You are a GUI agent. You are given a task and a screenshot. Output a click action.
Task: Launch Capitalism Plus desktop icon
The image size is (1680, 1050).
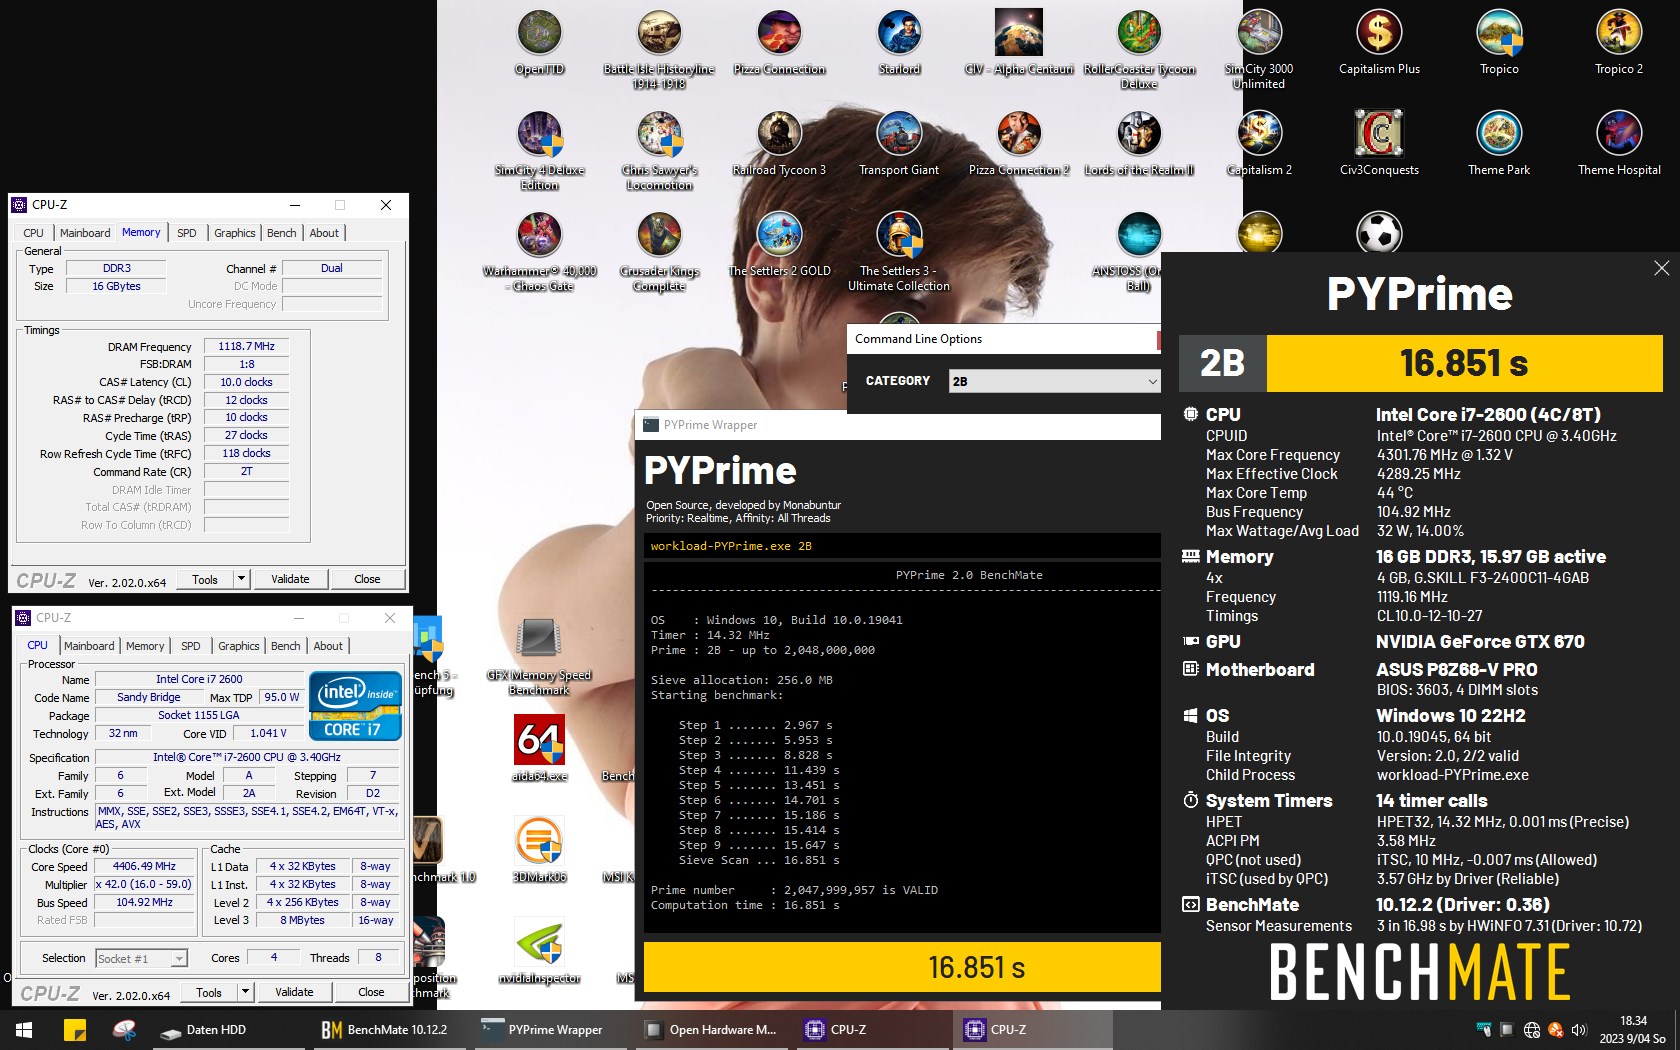1379,44
